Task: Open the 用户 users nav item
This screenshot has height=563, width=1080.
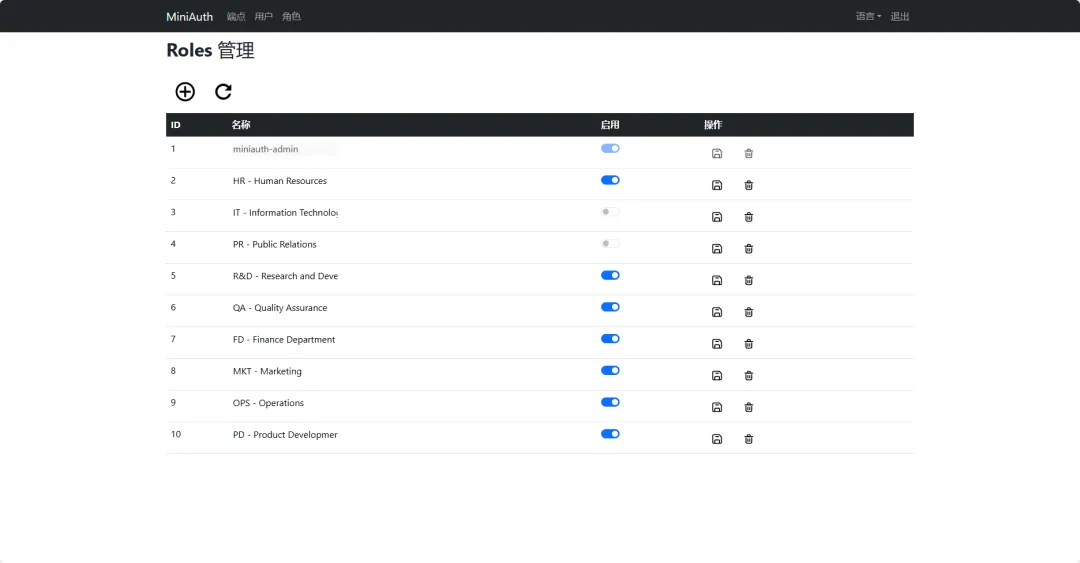Action: (x=263, y=17)
